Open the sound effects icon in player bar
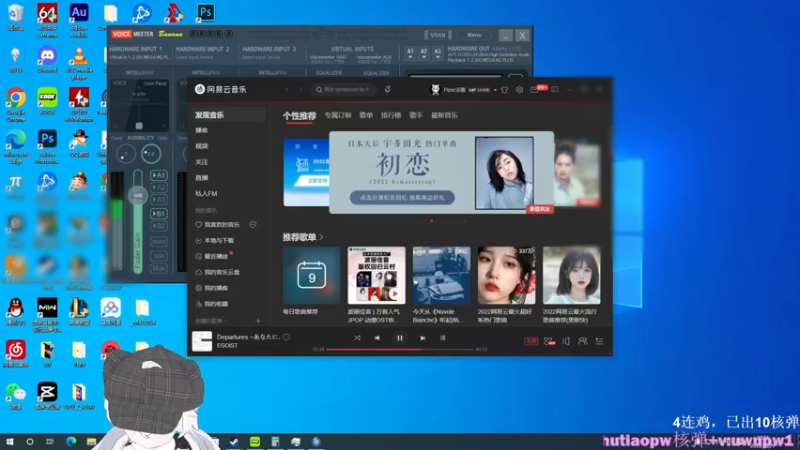 549,341
